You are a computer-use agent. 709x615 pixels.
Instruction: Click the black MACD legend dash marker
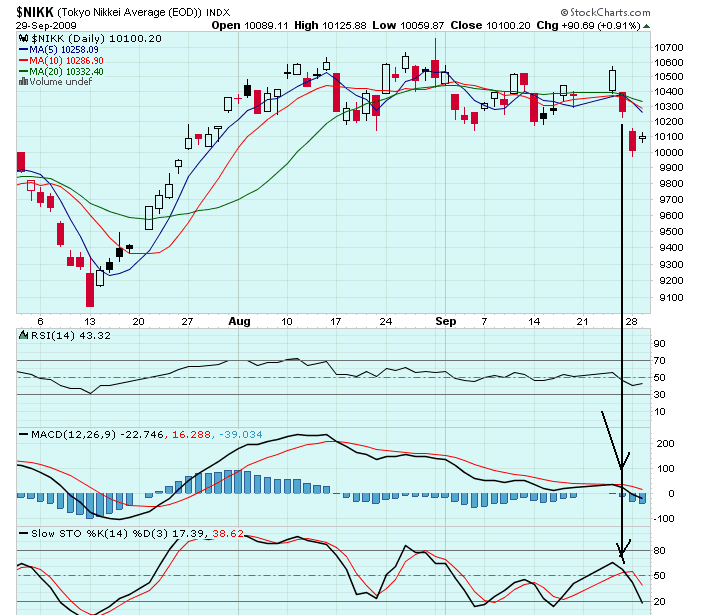point(24,435)
